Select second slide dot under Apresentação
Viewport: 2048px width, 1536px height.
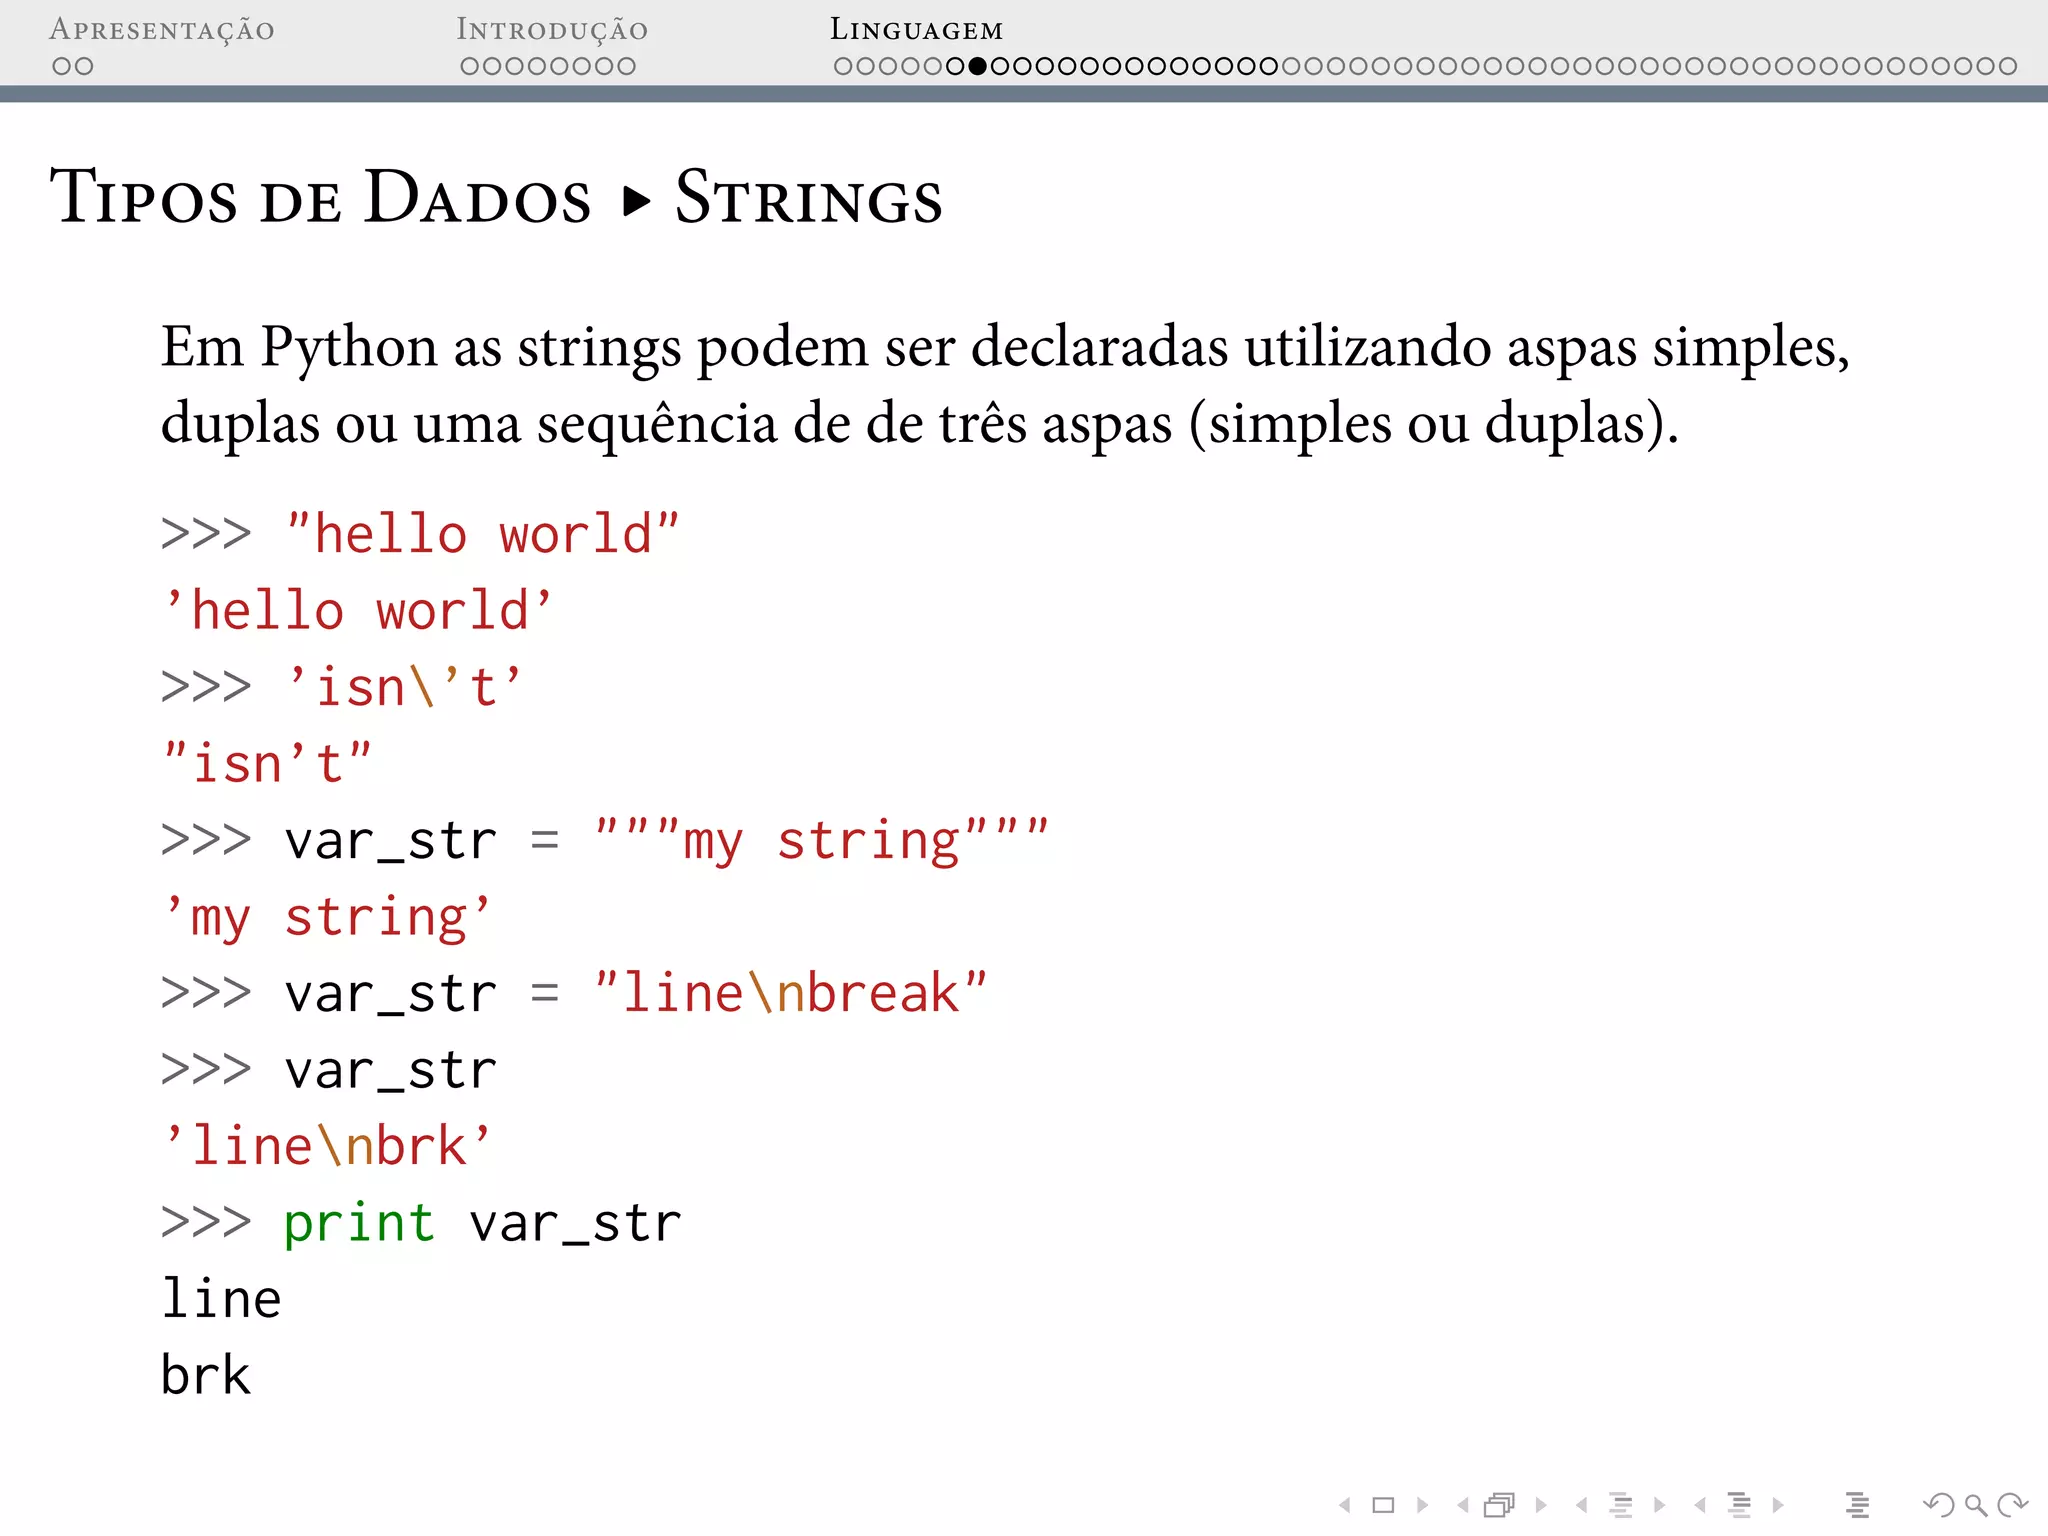(x=83, y=66)
